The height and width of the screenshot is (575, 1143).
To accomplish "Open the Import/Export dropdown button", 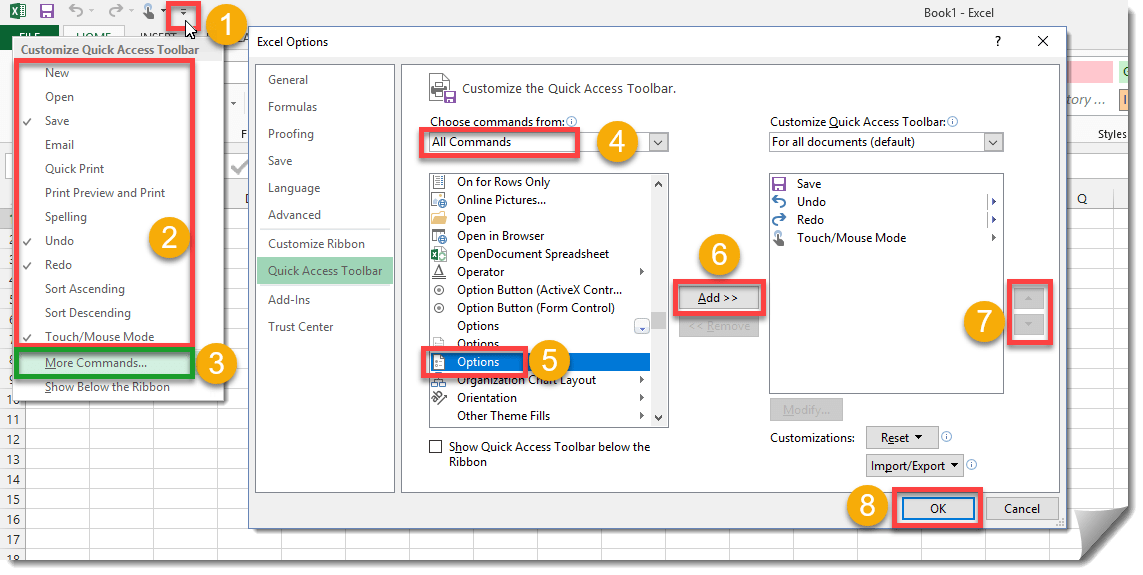I will point(915,466).
